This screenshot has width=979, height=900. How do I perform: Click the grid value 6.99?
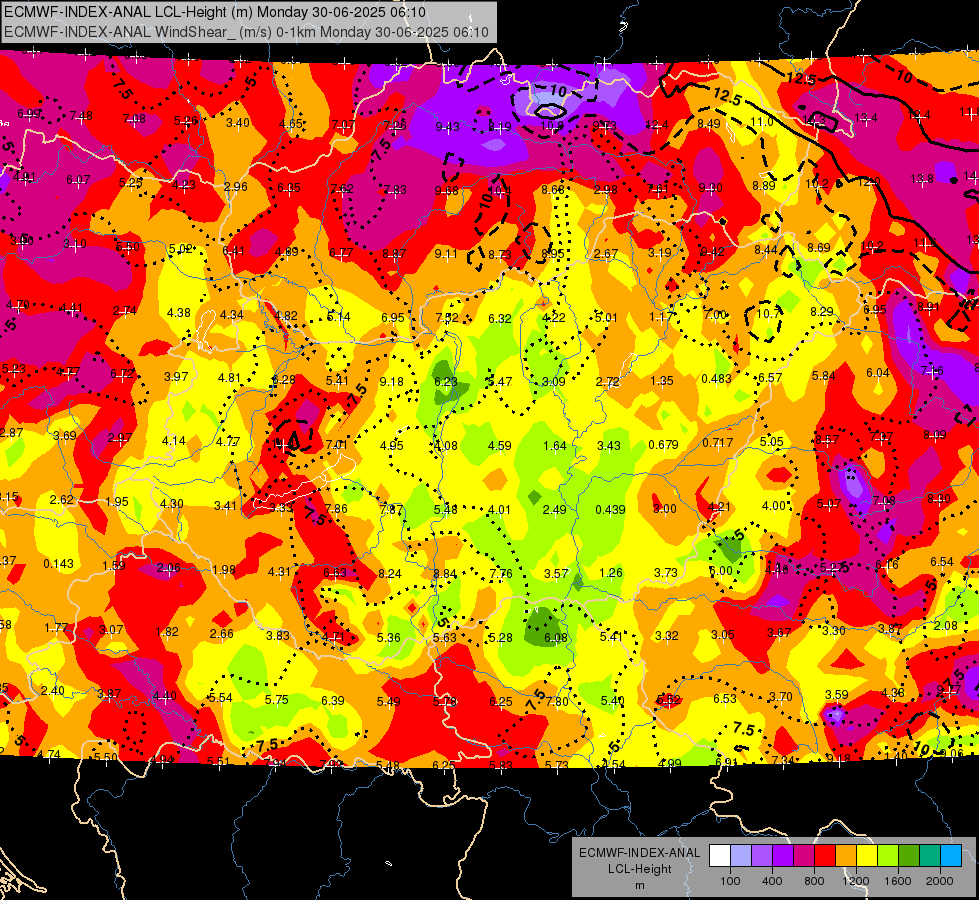pyautogui.click(x=29, y=114)
